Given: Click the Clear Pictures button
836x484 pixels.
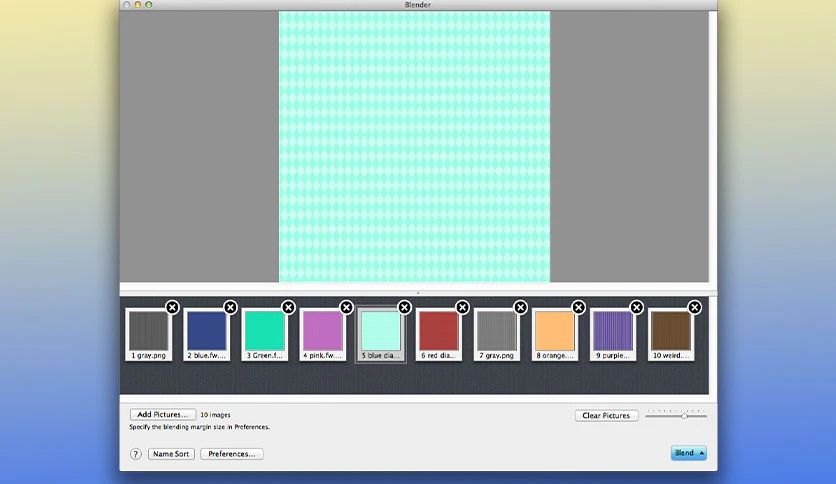Looking at the screenshot, I should point(606,415).
